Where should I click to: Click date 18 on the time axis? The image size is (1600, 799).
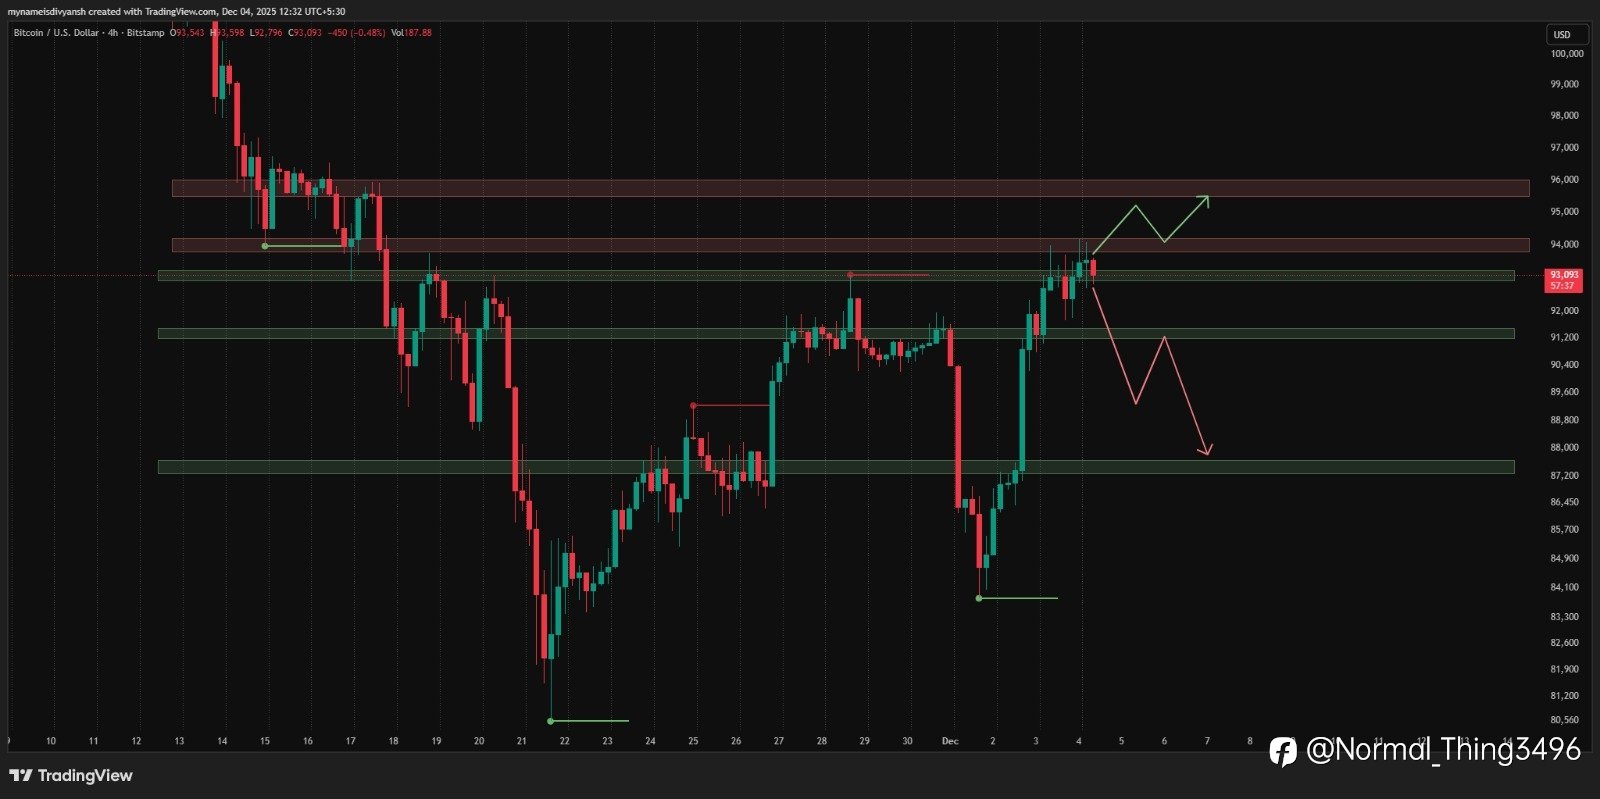[393, 741]
